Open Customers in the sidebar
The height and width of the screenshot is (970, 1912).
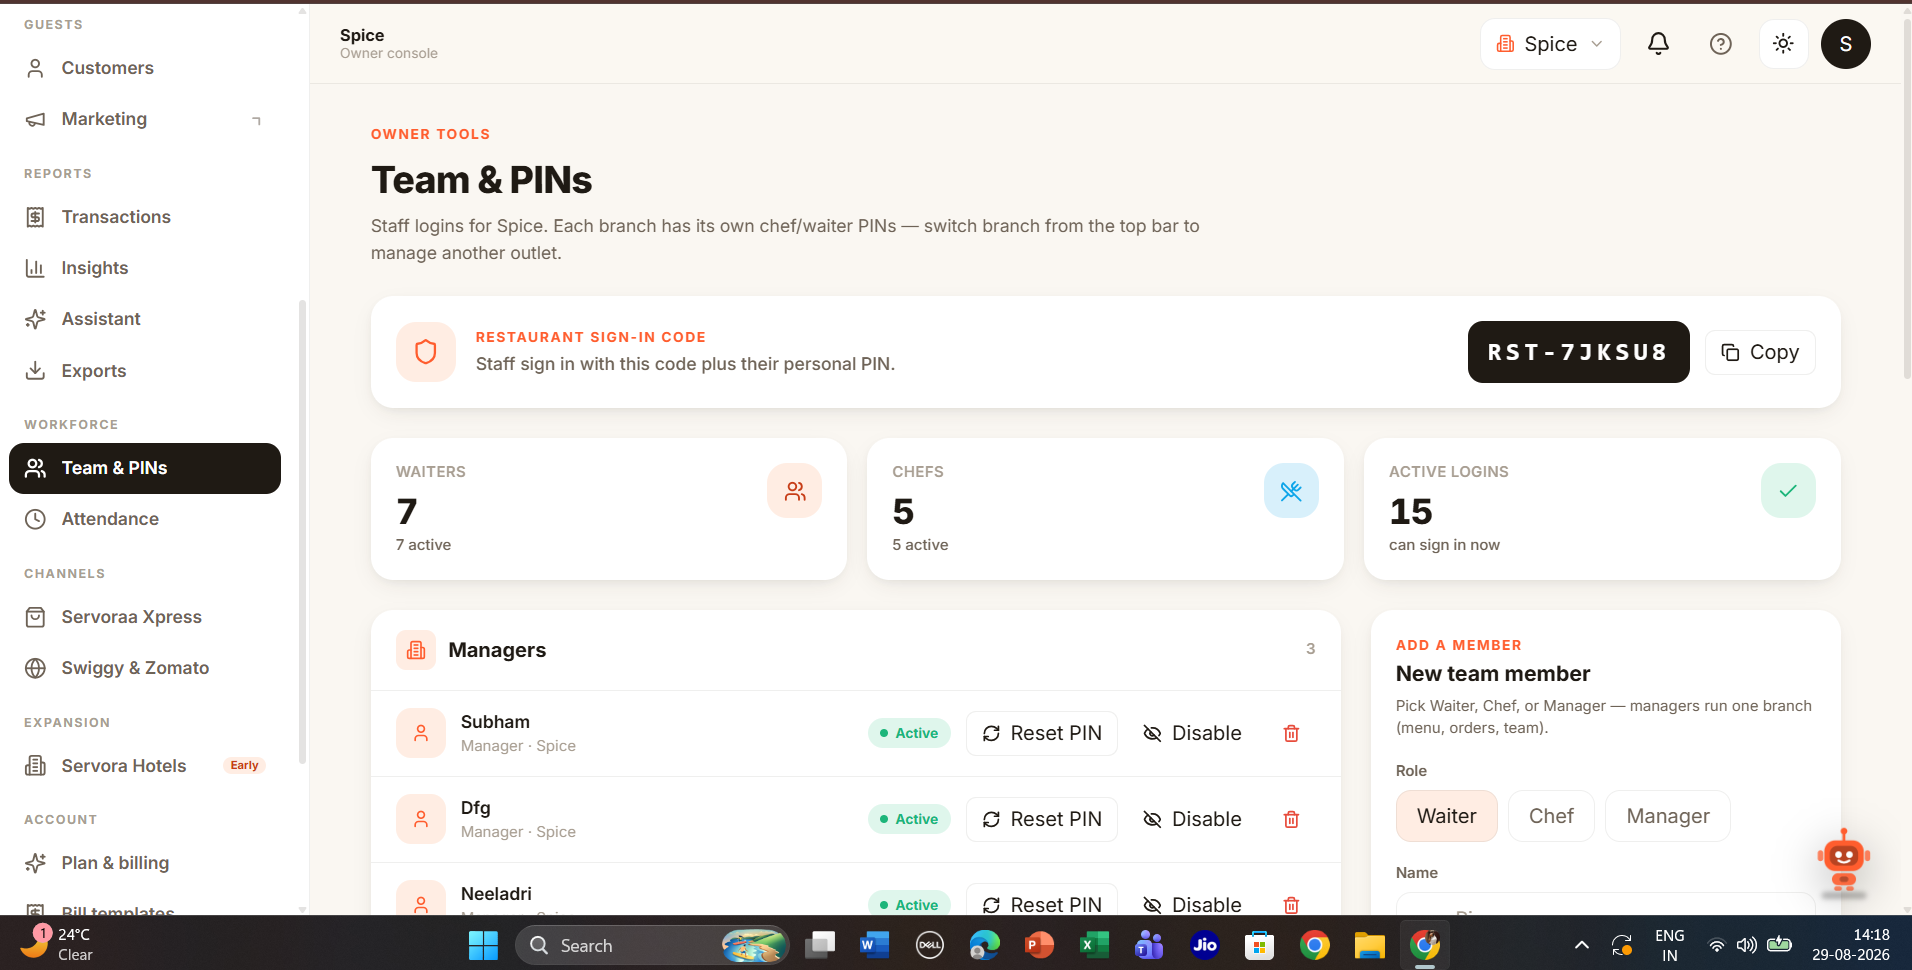tap(145, 68)
